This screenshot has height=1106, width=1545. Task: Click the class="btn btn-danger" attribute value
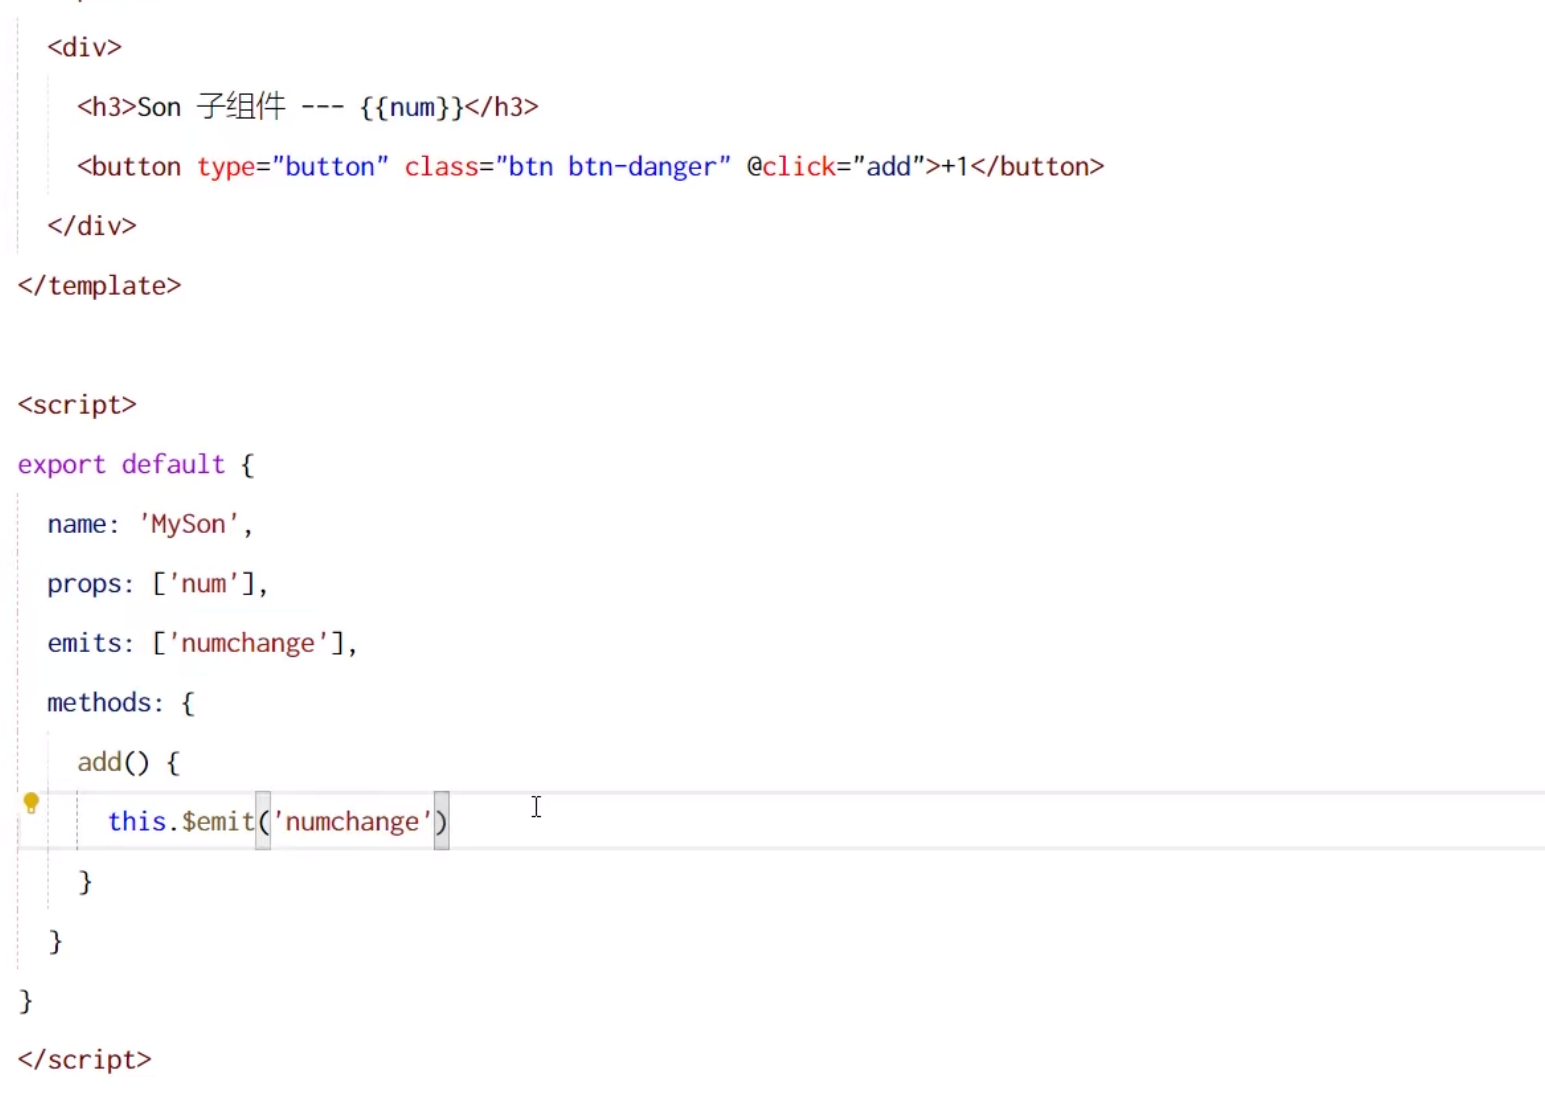tap(613, 166)
